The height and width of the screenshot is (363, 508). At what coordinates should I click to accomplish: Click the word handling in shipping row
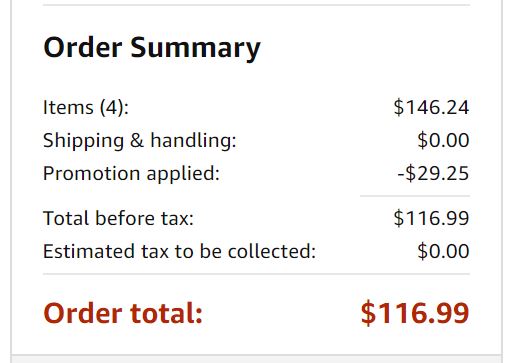pyautogui.click(x=193, y=140)
